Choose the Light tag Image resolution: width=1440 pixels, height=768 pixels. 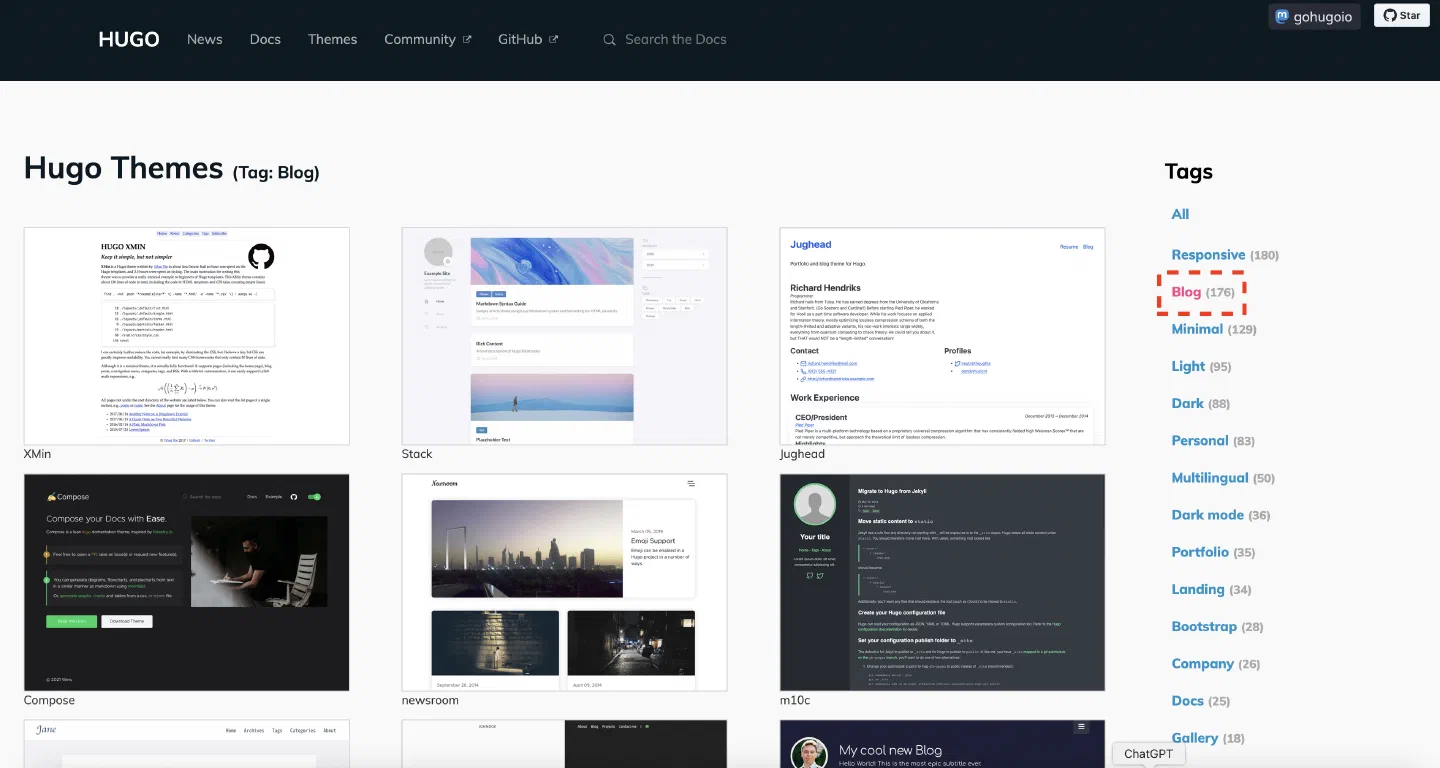pyautogui.click(x=1201, y=366)
